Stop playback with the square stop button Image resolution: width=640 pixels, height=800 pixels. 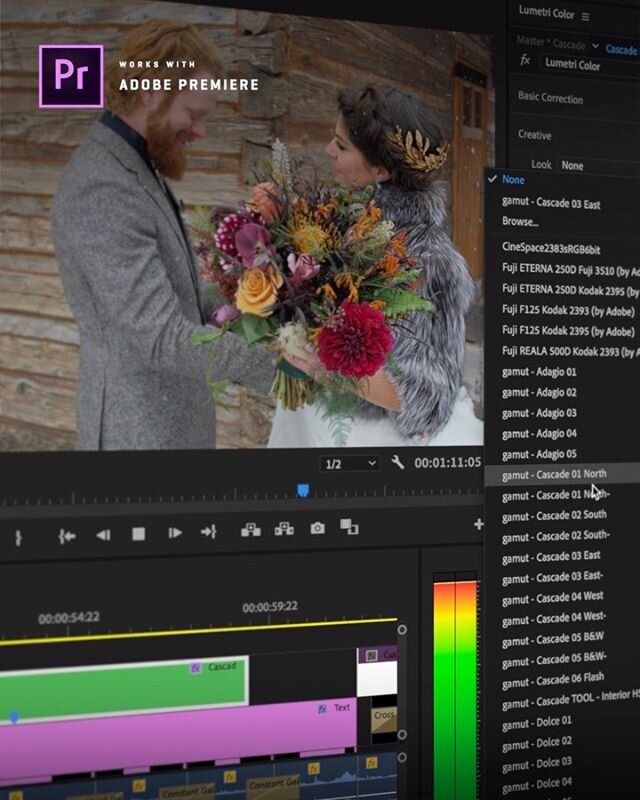point(138,534)
